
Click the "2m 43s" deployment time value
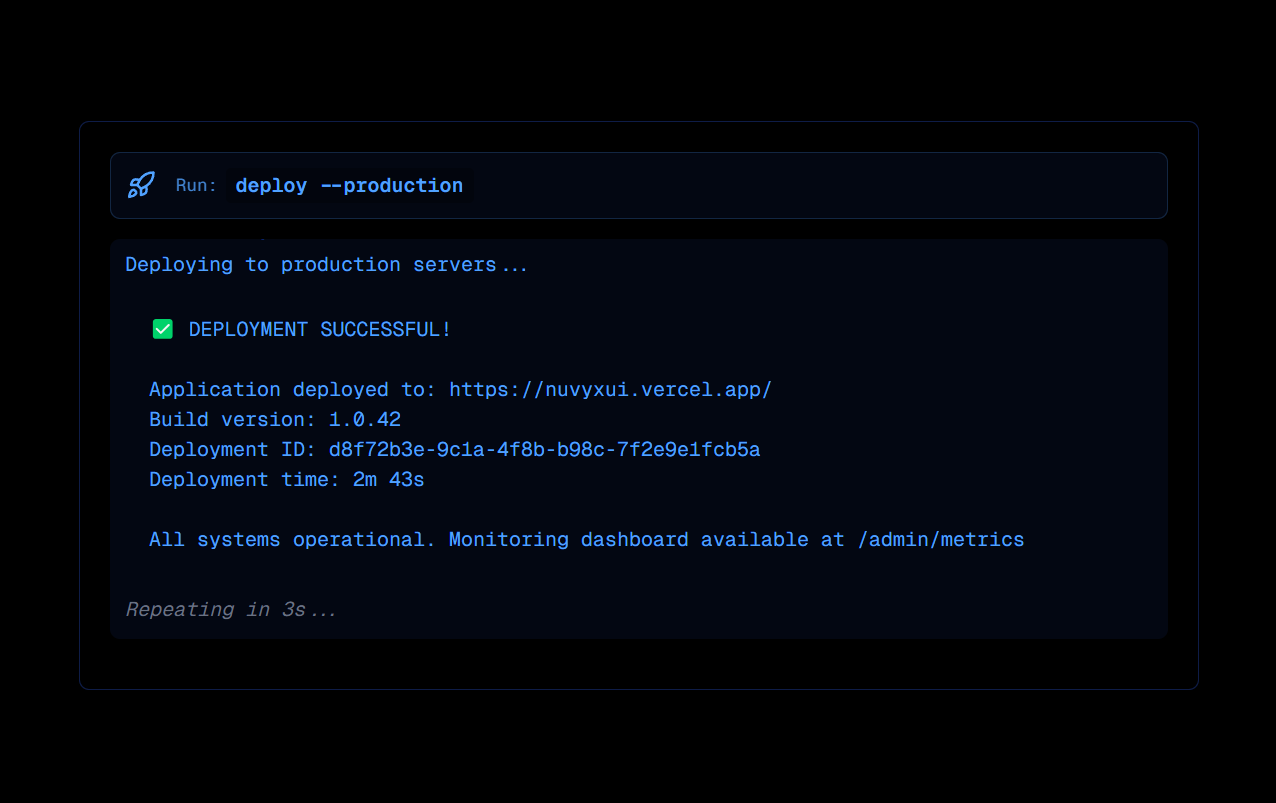tap(388, 480)
